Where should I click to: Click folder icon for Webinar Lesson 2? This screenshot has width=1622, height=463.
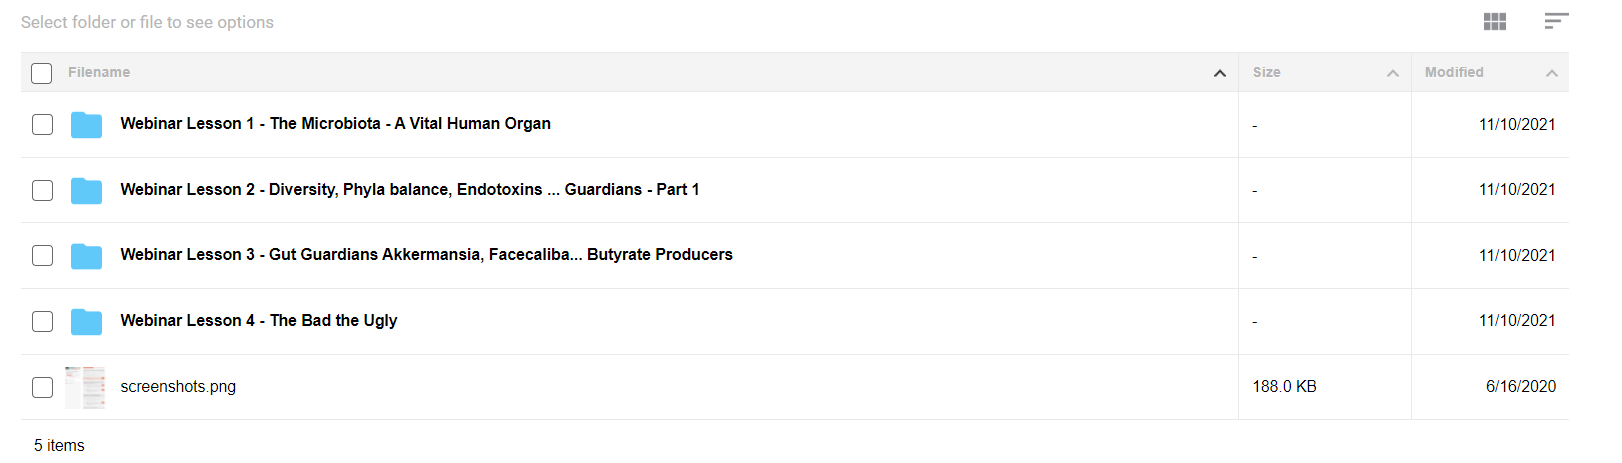click(x=86, y=190)
